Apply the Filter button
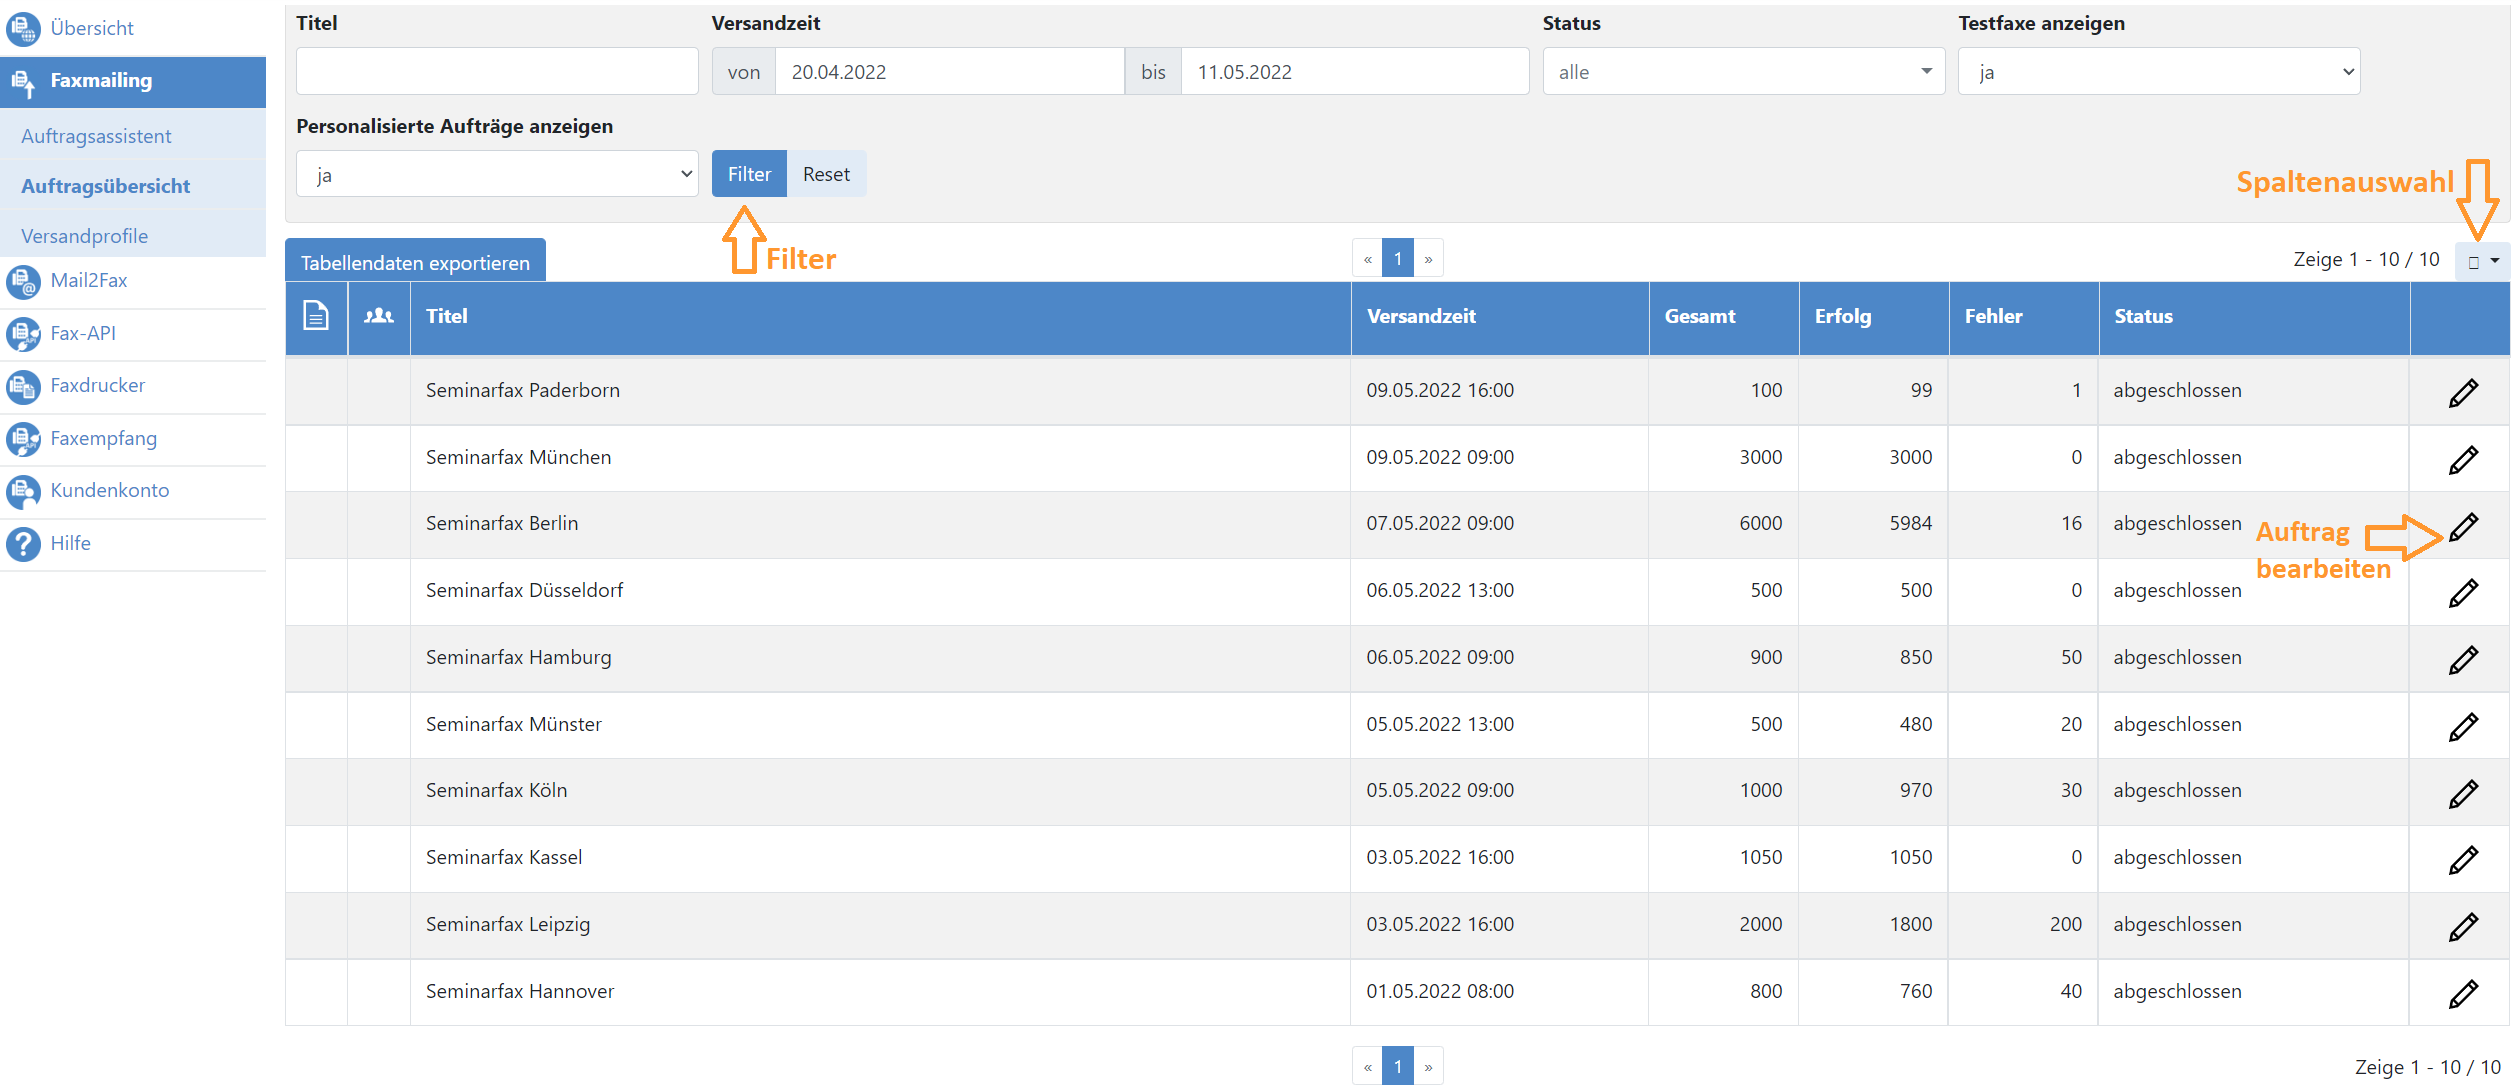The image size is (2517, 1089). point(749,174)
